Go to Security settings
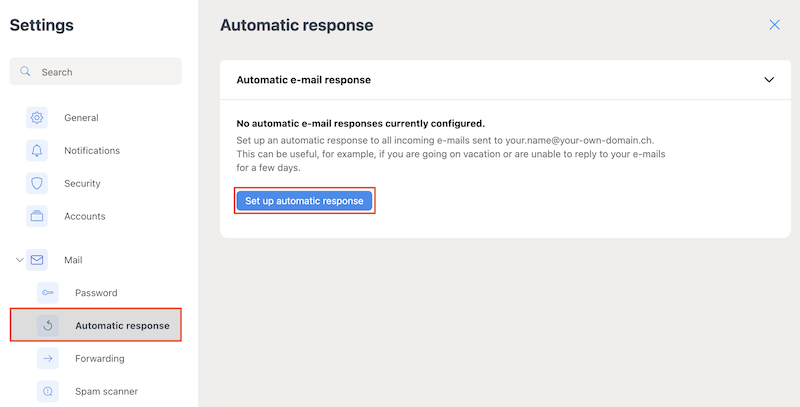 [82, 184]
